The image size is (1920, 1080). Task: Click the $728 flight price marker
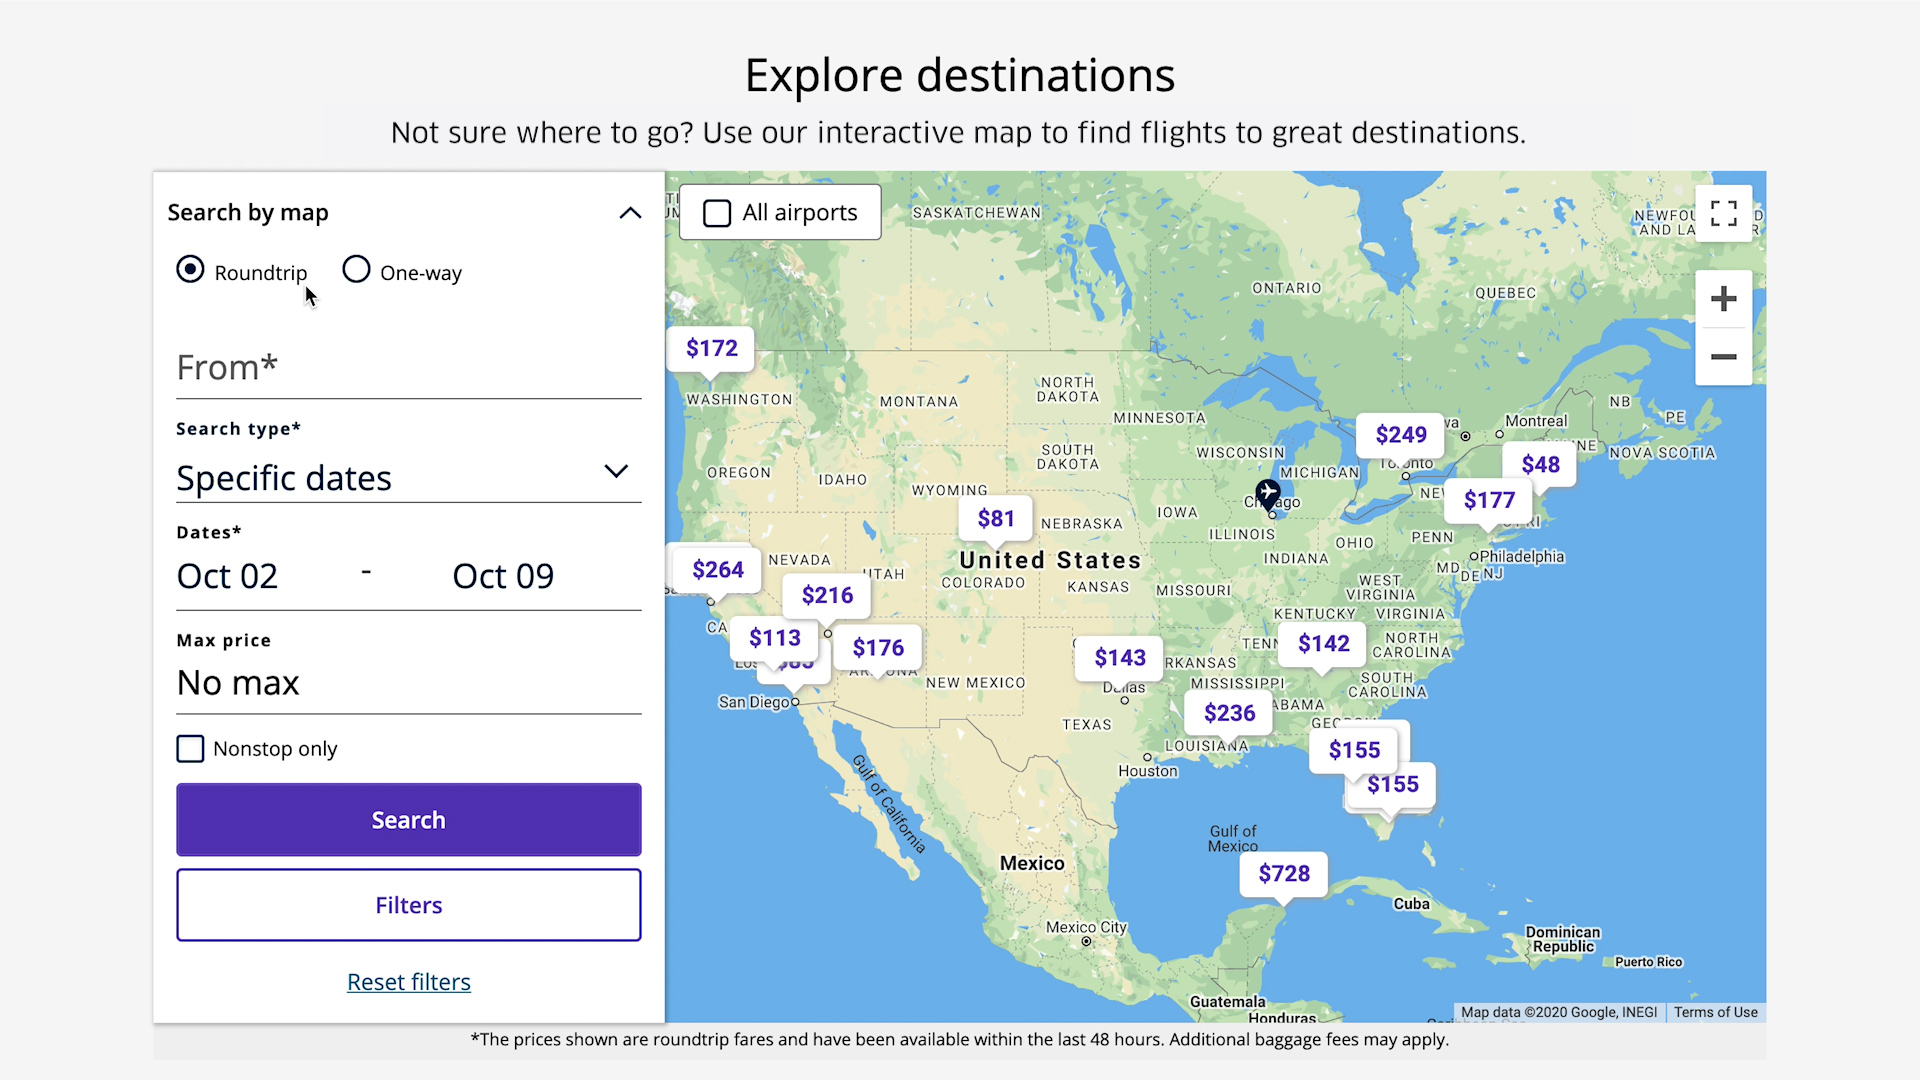coord(1280,873)
